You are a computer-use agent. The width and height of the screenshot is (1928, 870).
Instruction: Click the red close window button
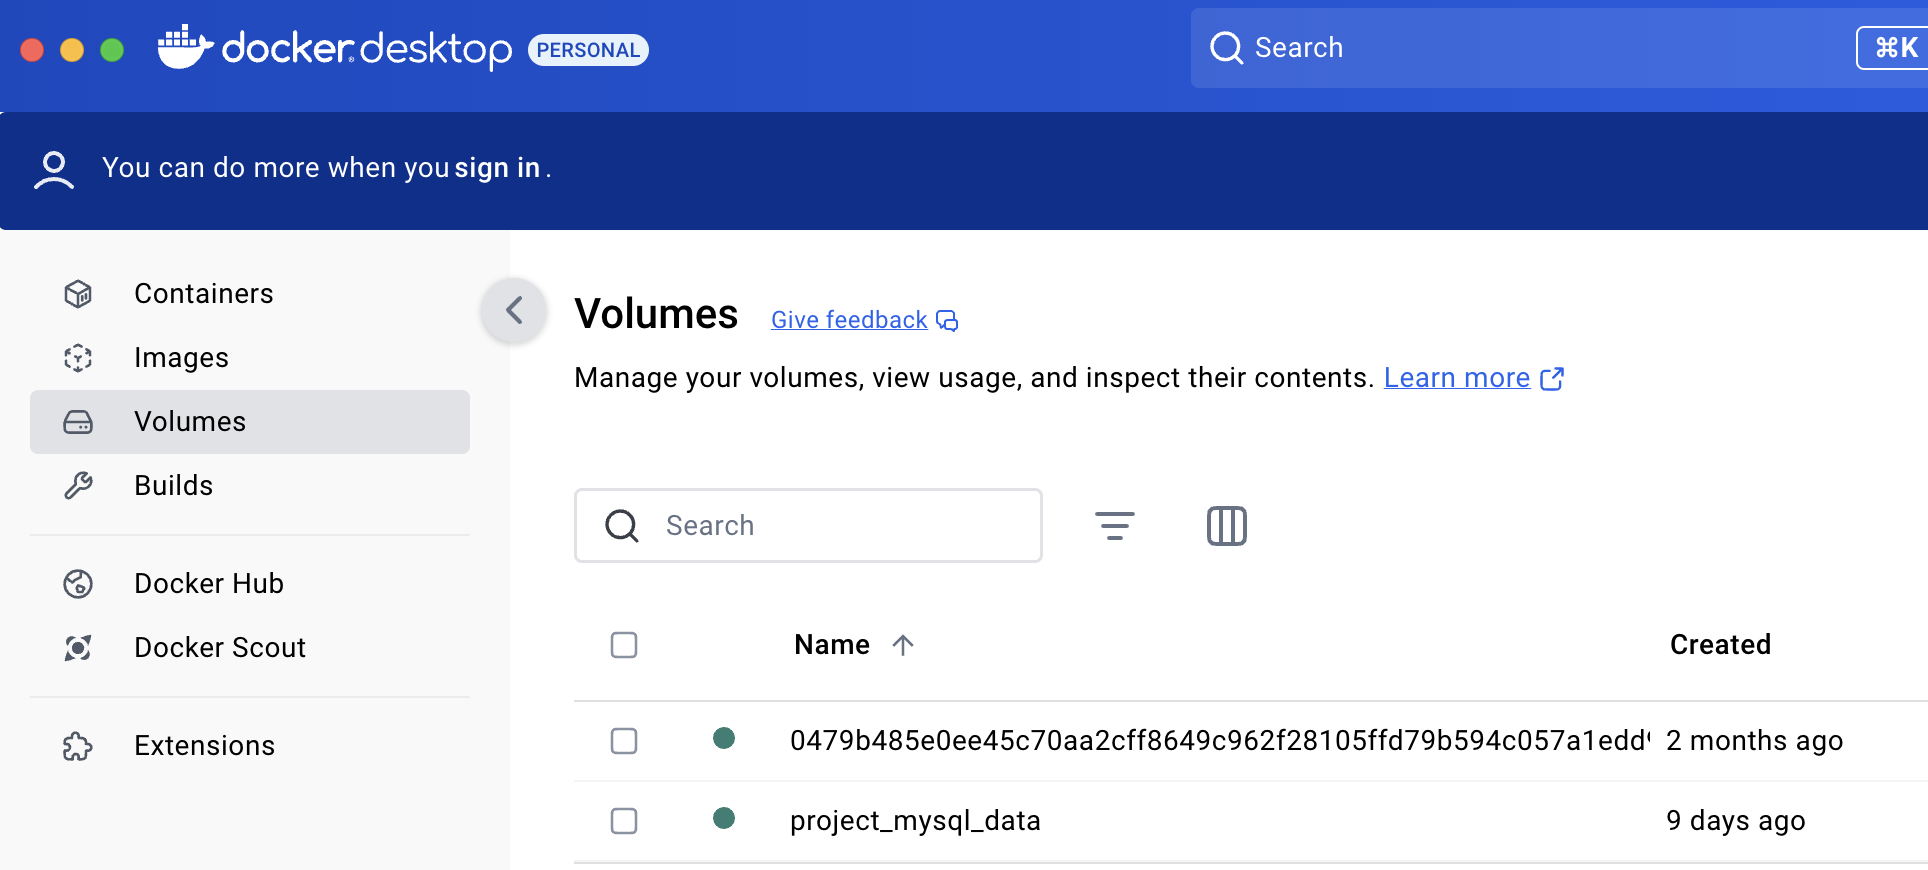(32, 50)
